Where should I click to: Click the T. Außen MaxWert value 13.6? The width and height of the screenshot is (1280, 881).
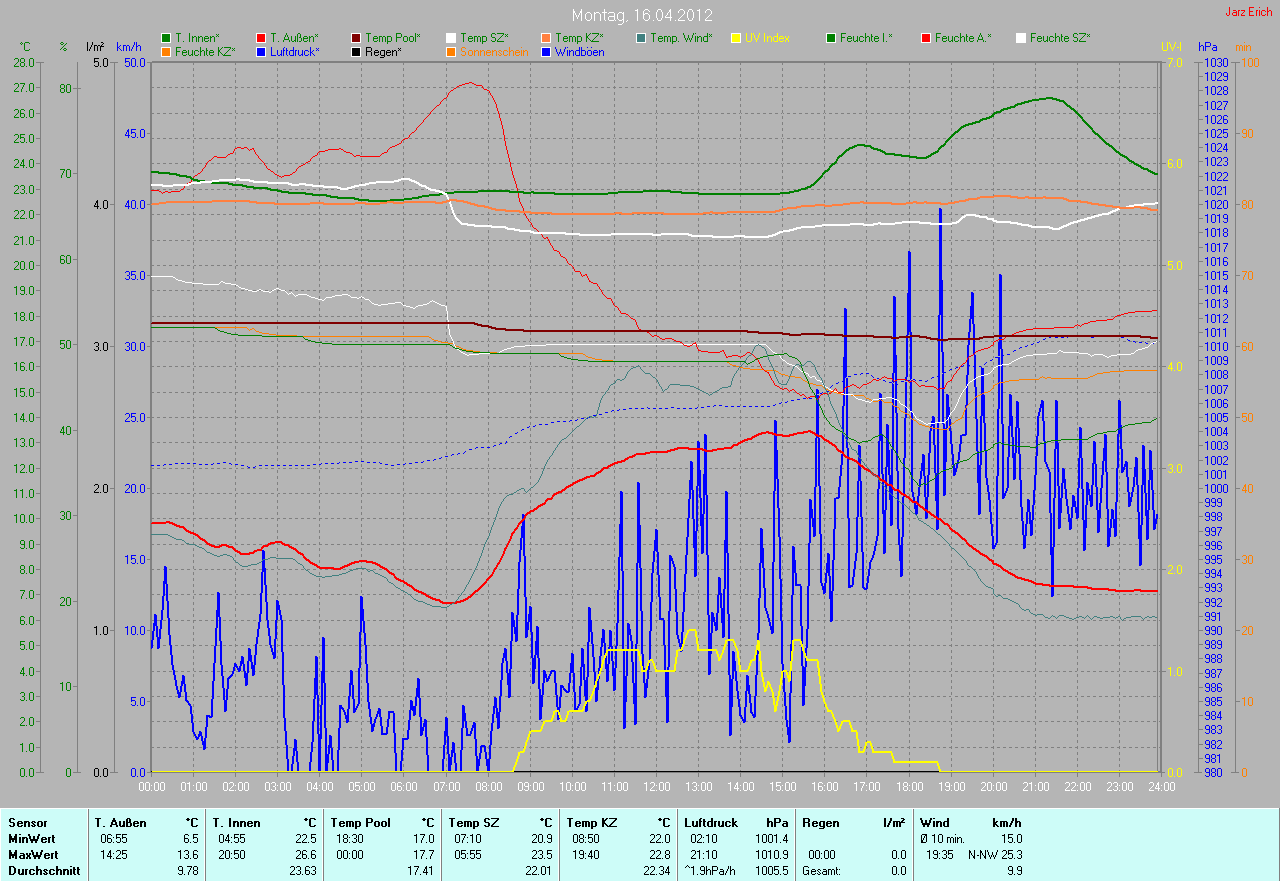tap(188, 855)
